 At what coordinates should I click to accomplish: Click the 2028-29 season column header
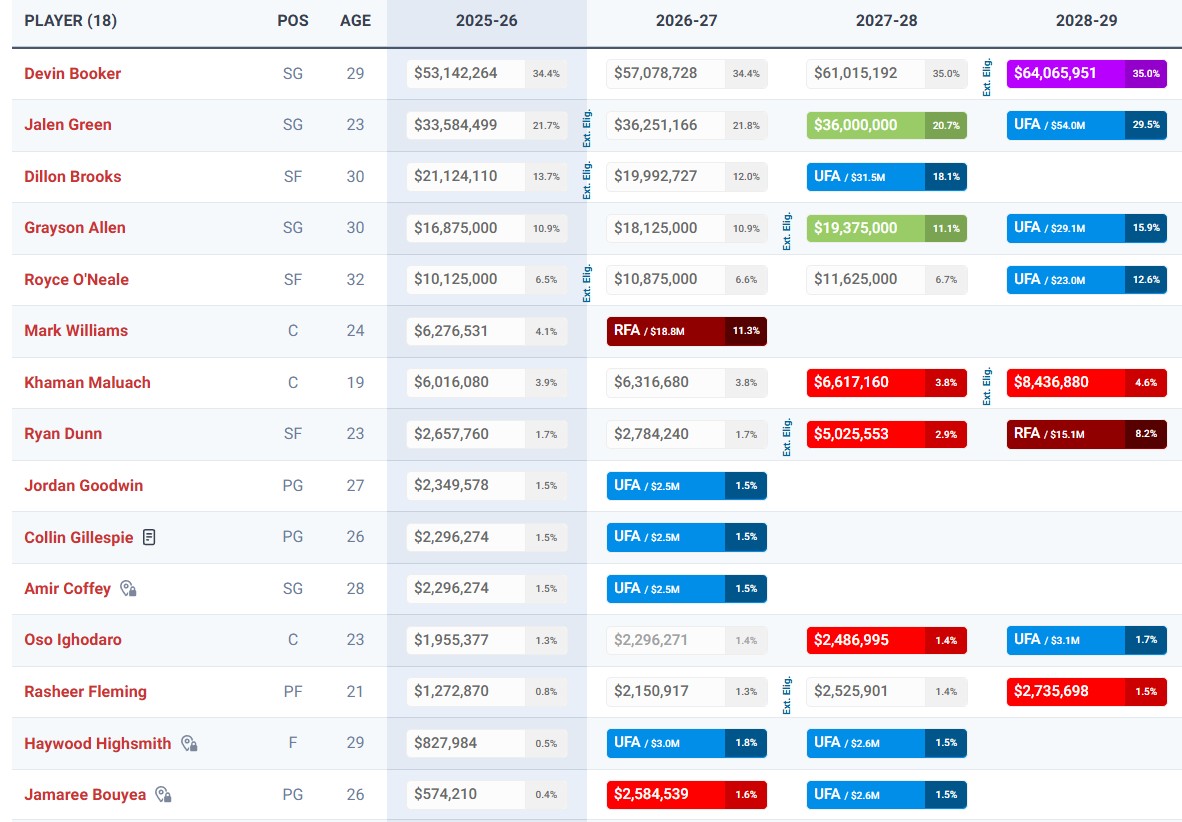tap(1086, 21)
